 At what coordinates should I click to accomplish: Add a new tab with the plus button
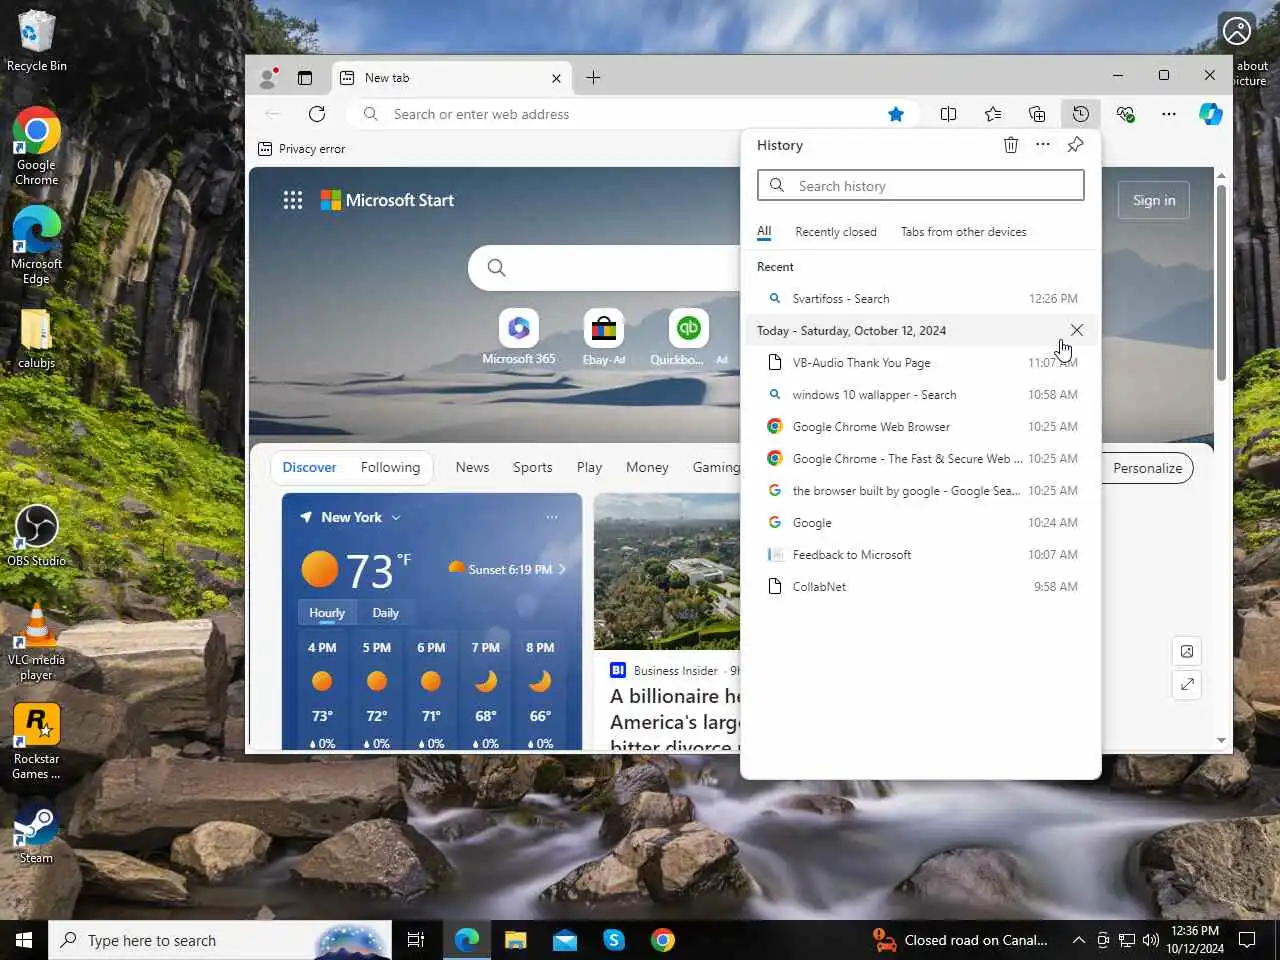point(593,78)
